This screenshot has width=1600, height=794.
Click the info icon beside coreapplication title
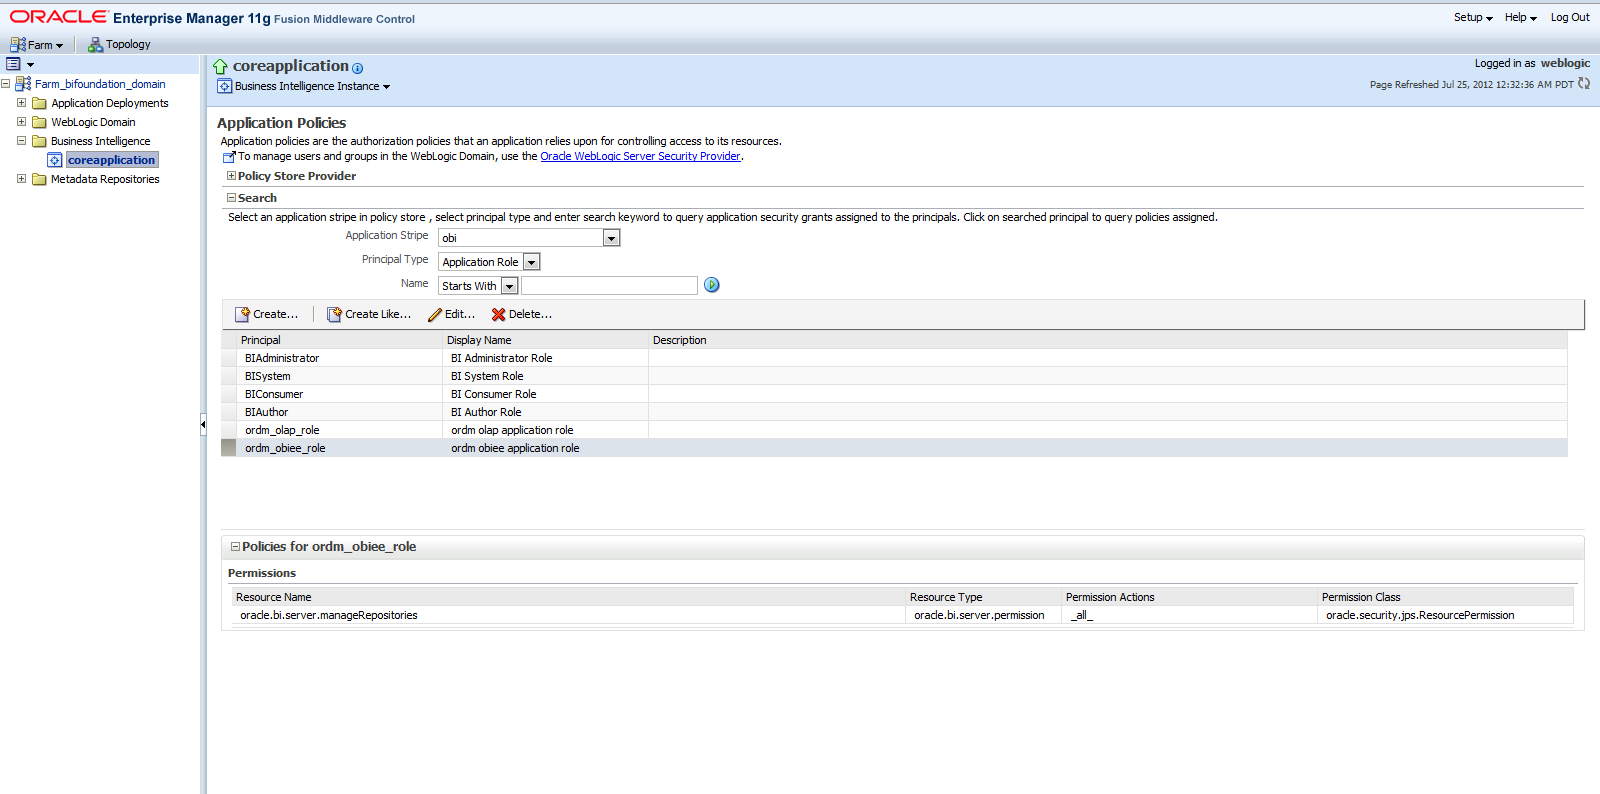click(357, 68)
